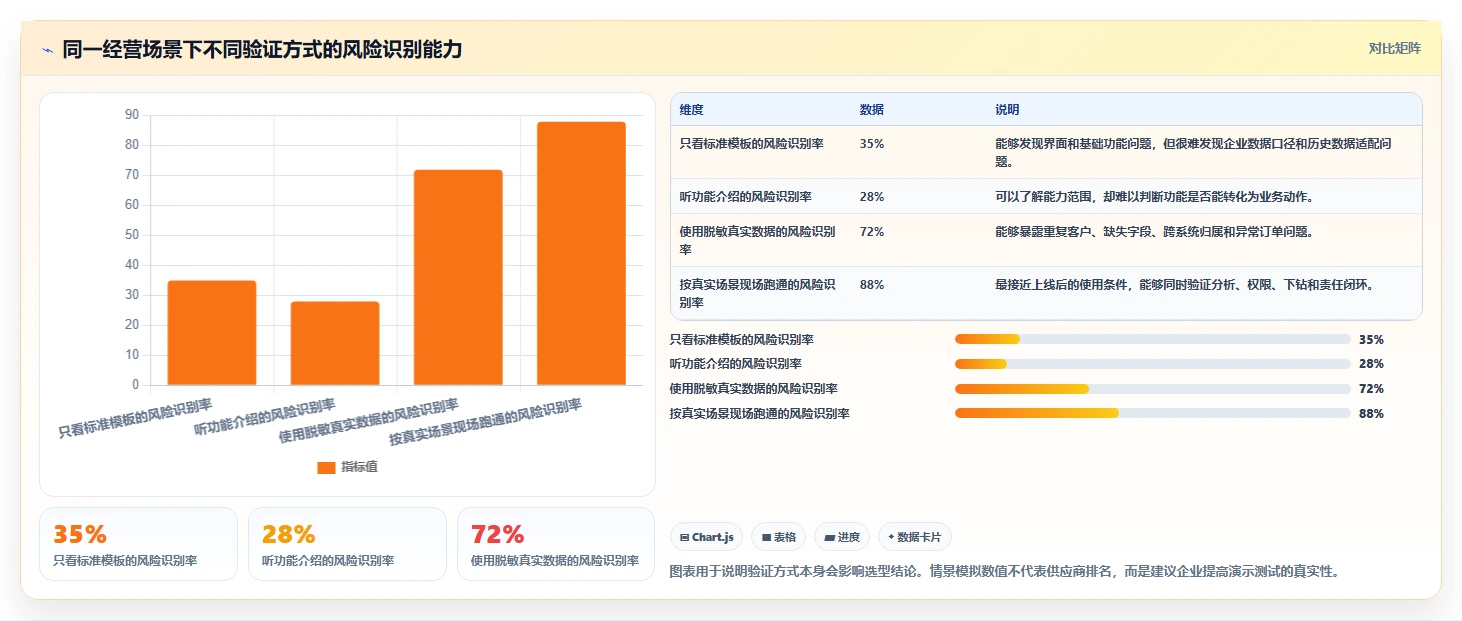The width and height of the screenshot is (1462, 621).
Task: Click the 72% data card
Action: pyautogui.click(x=556, y=544)
